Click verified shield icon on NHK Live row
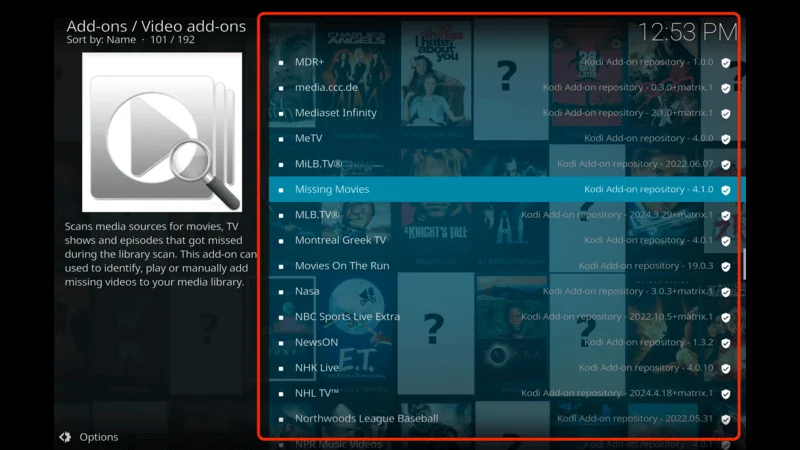Screen dimensions: 800x450 (726, 369)
